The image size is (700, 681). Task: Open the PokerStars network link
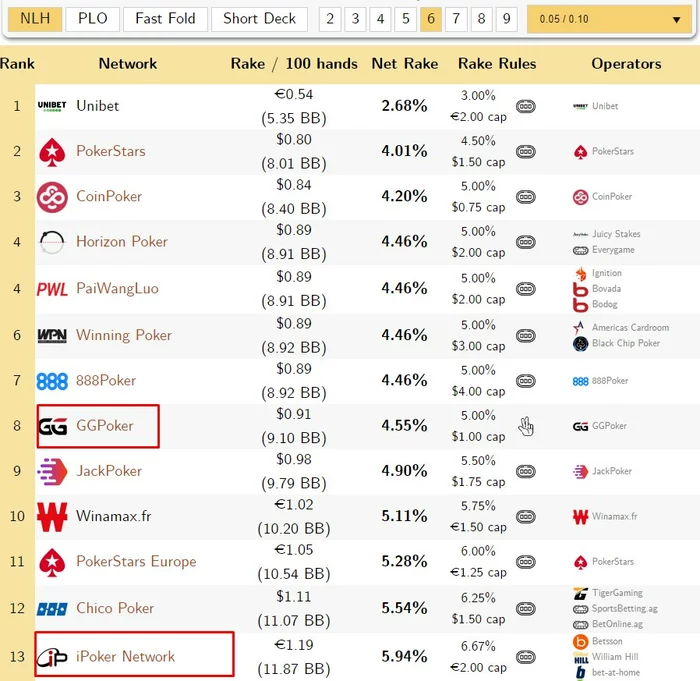pos(111,151)
